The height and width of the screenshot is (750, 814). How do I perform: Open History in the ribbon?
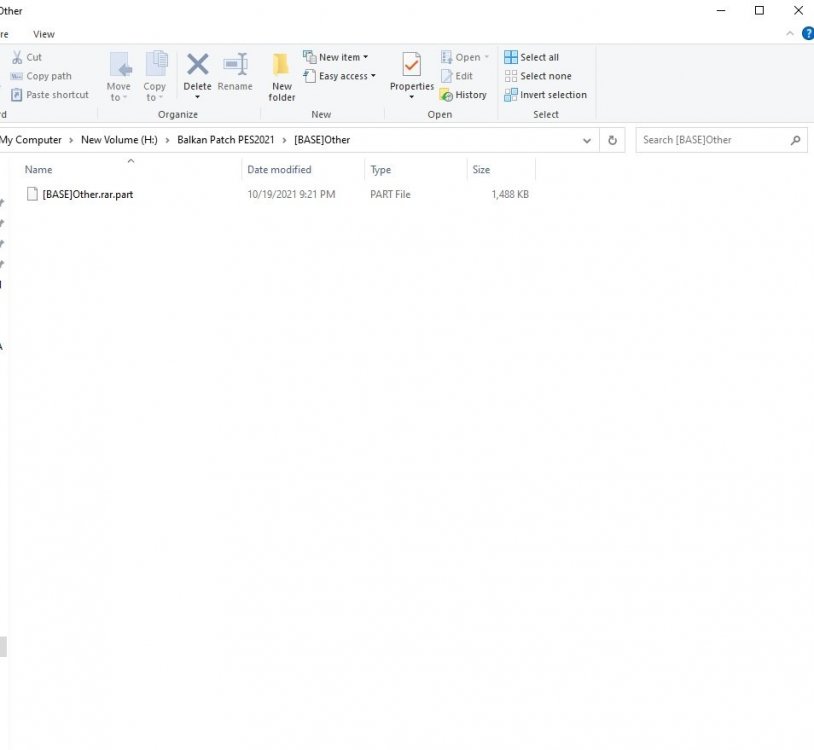463,95
